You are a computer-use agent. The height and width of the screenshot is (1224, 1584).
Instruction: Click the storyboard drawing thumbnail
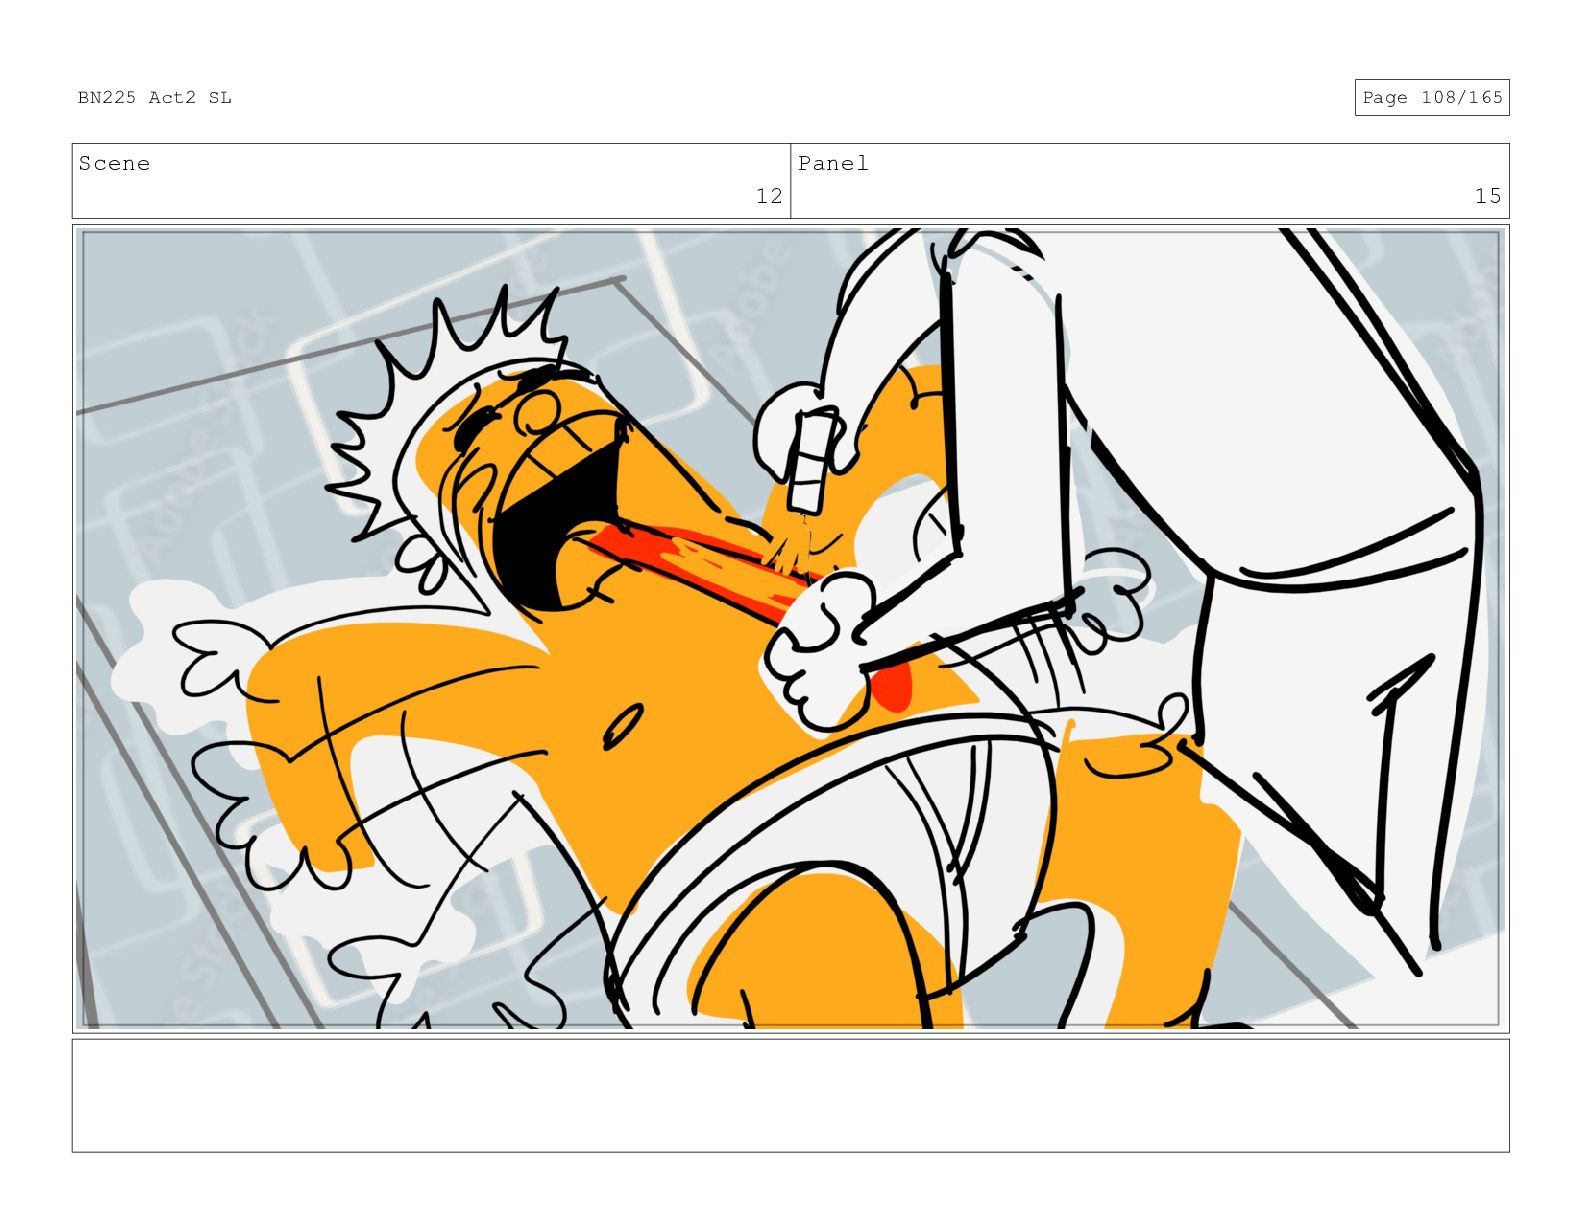click(790, 629)
